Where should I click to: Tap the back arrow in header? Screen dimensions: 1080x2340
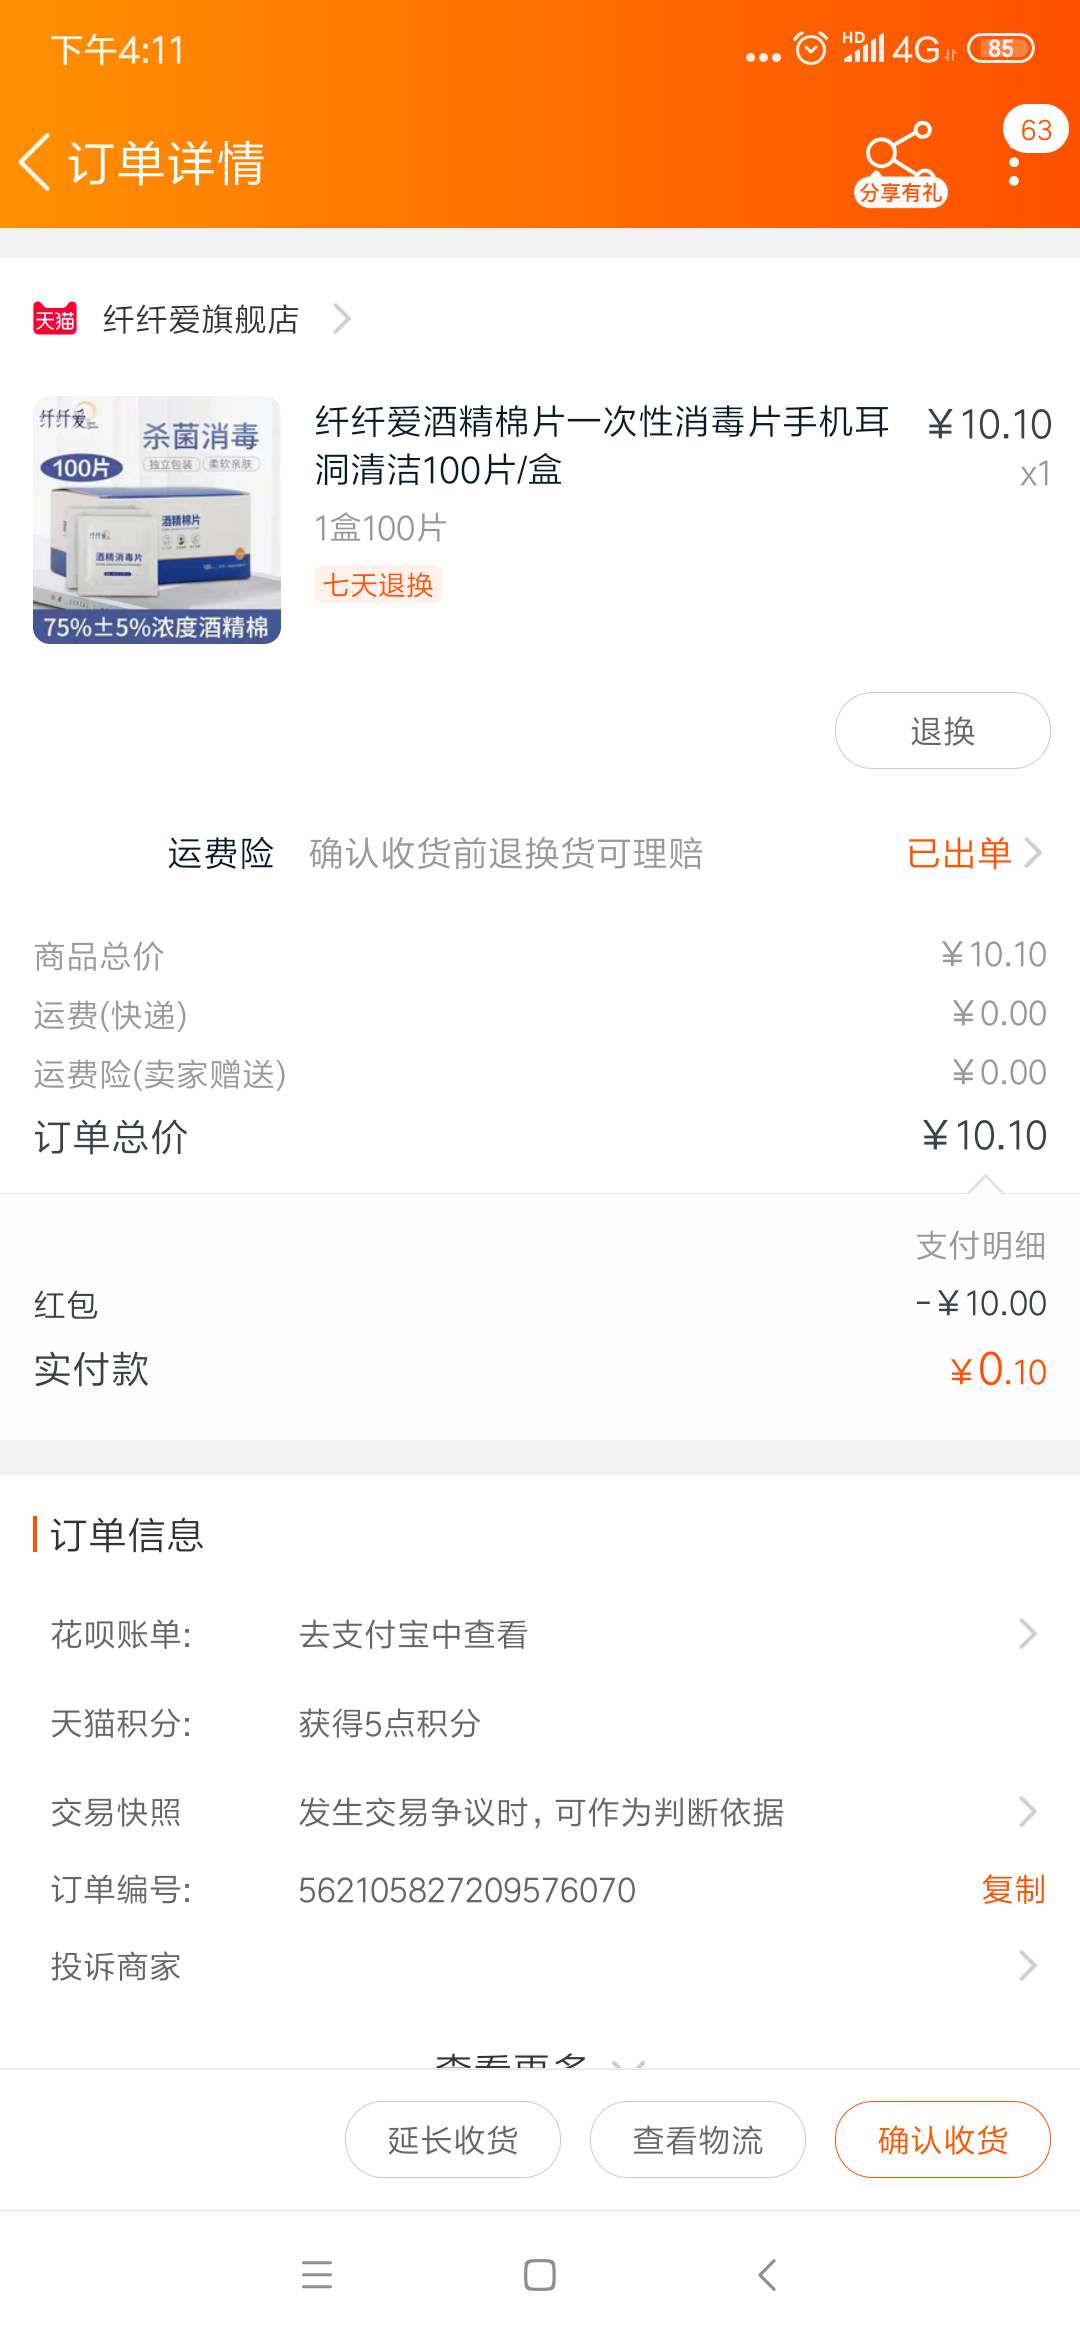[36, 162]
